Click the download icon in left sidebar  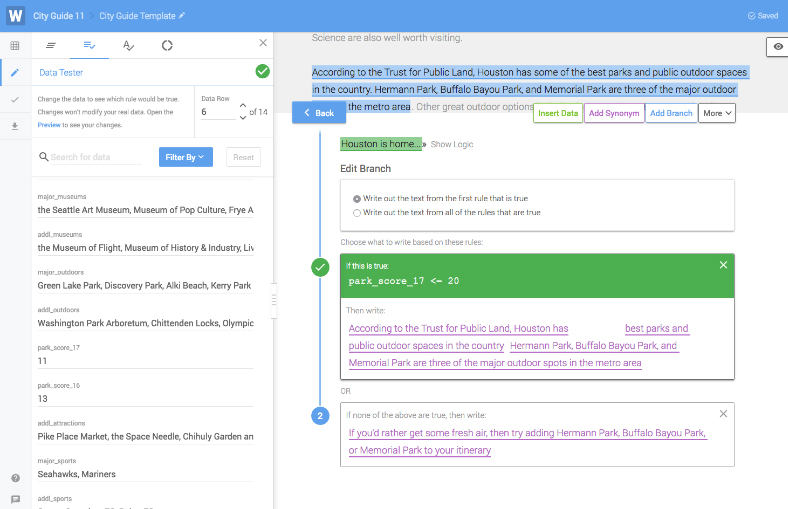click(x=15, y=126)
